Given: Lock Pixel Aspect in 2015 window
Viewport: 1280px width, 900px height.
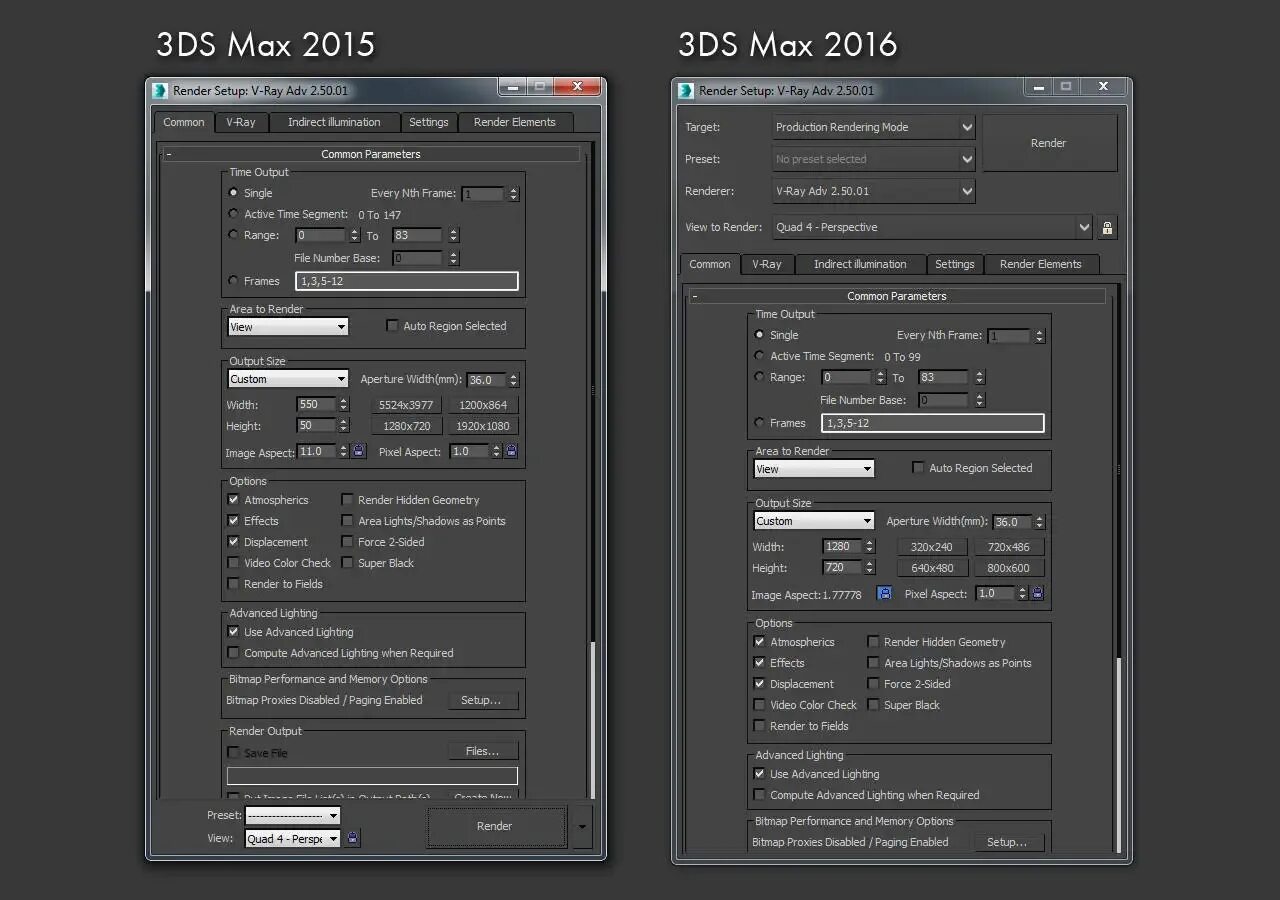Looking at the screenshot, I should (512, 451).
